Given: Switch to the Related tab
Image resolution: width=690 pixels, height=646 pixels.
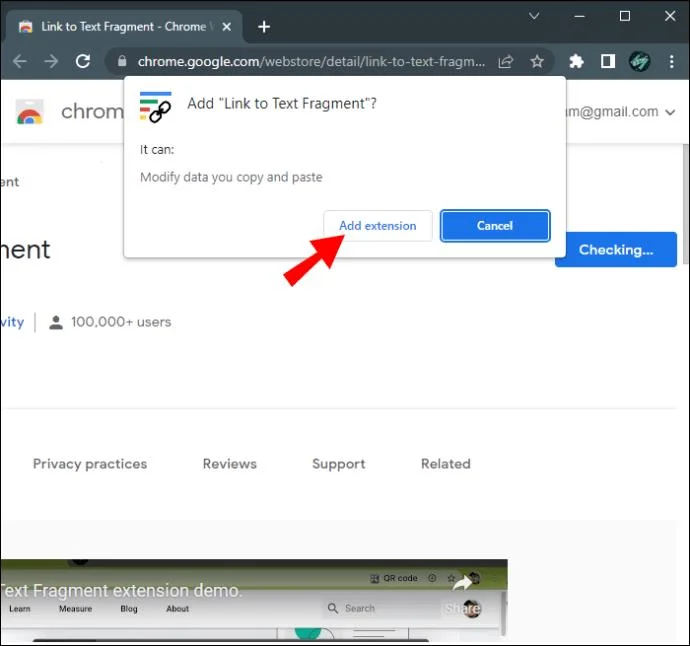Looking at the screenshot, I should 446,464.
